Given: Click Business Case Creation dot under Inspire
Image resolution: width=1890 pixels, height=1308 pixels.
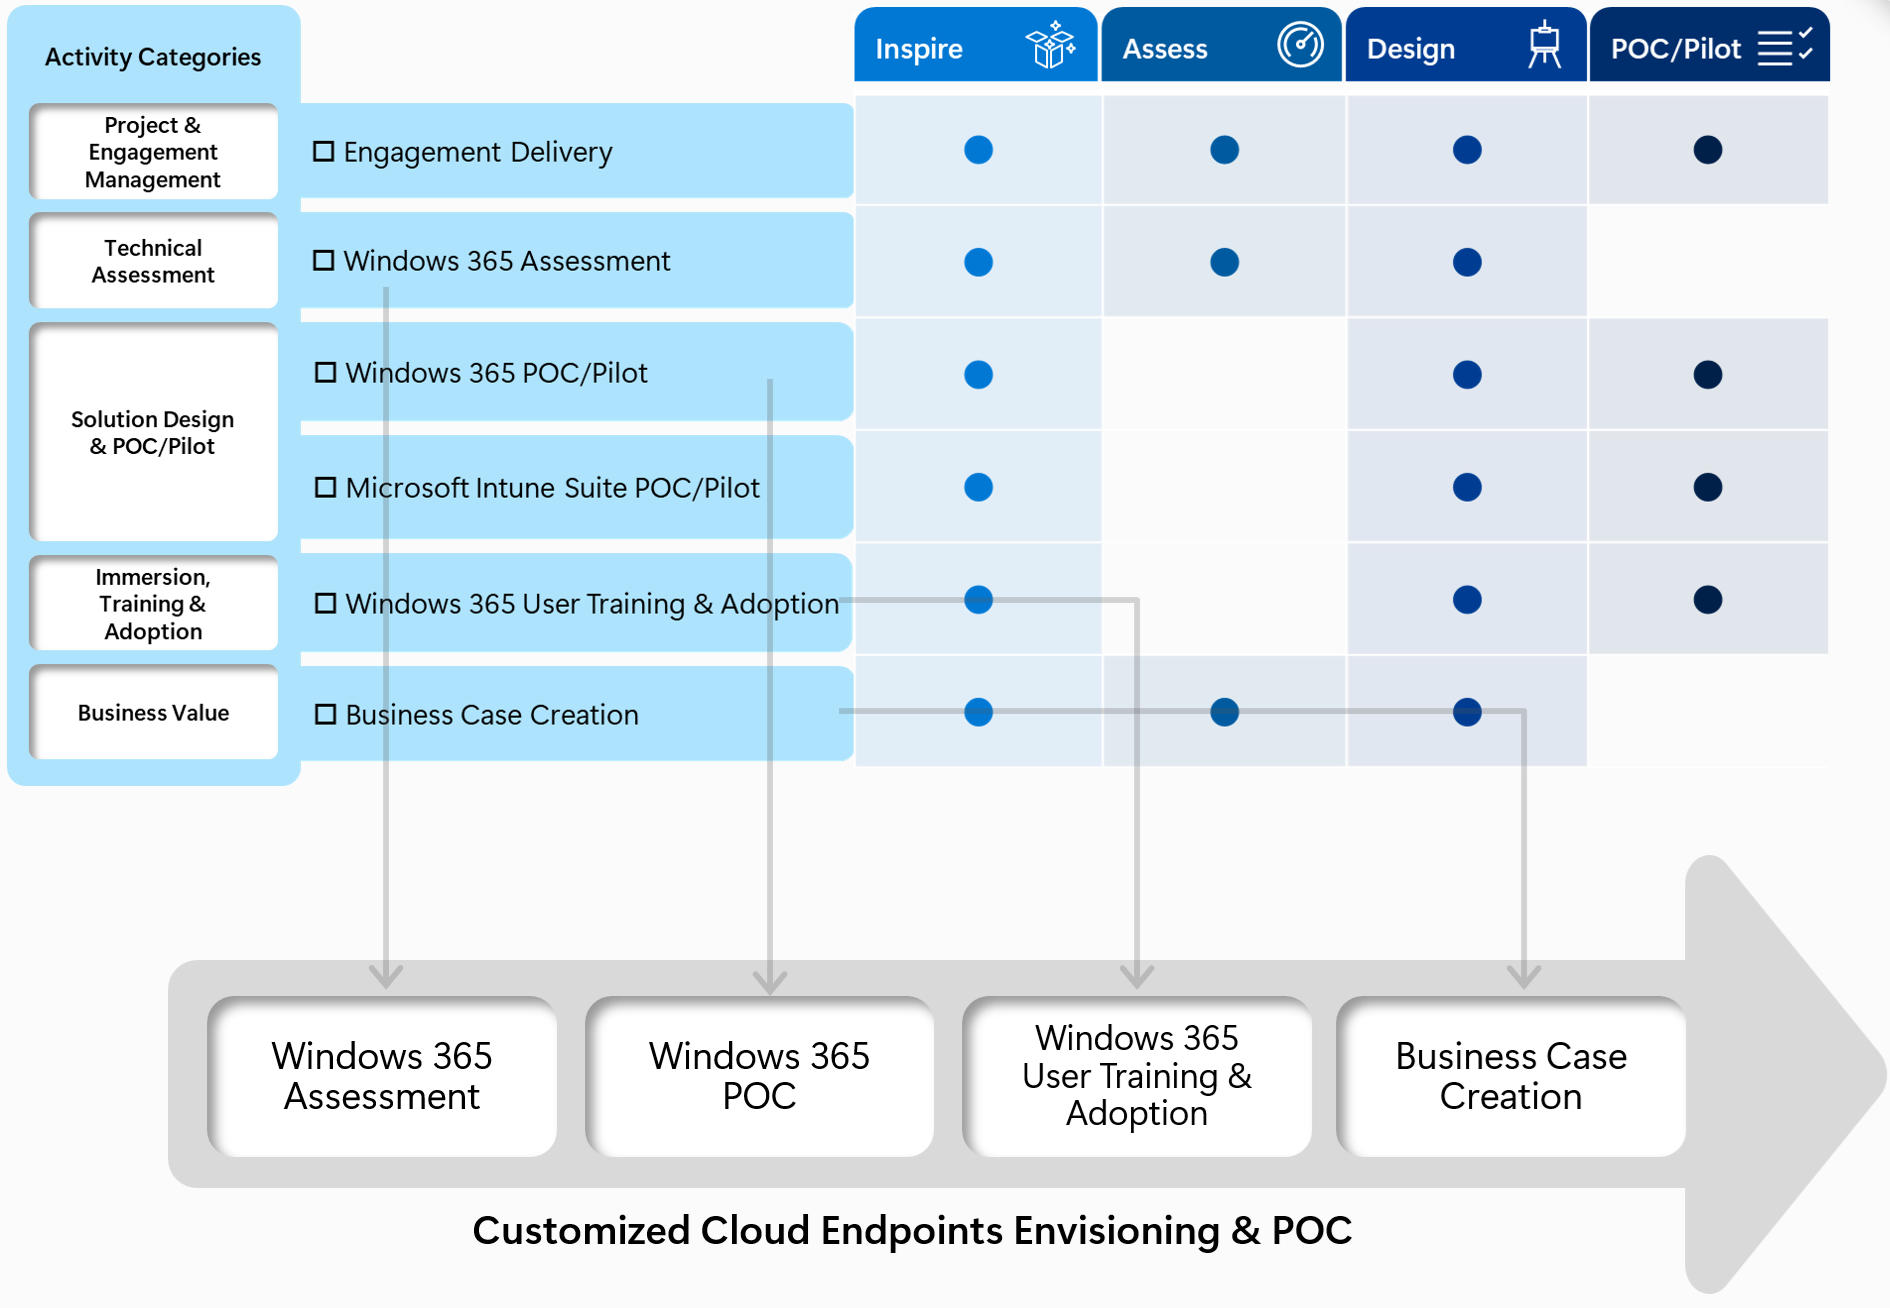Looking at the screenshot, I should (978, 712).
